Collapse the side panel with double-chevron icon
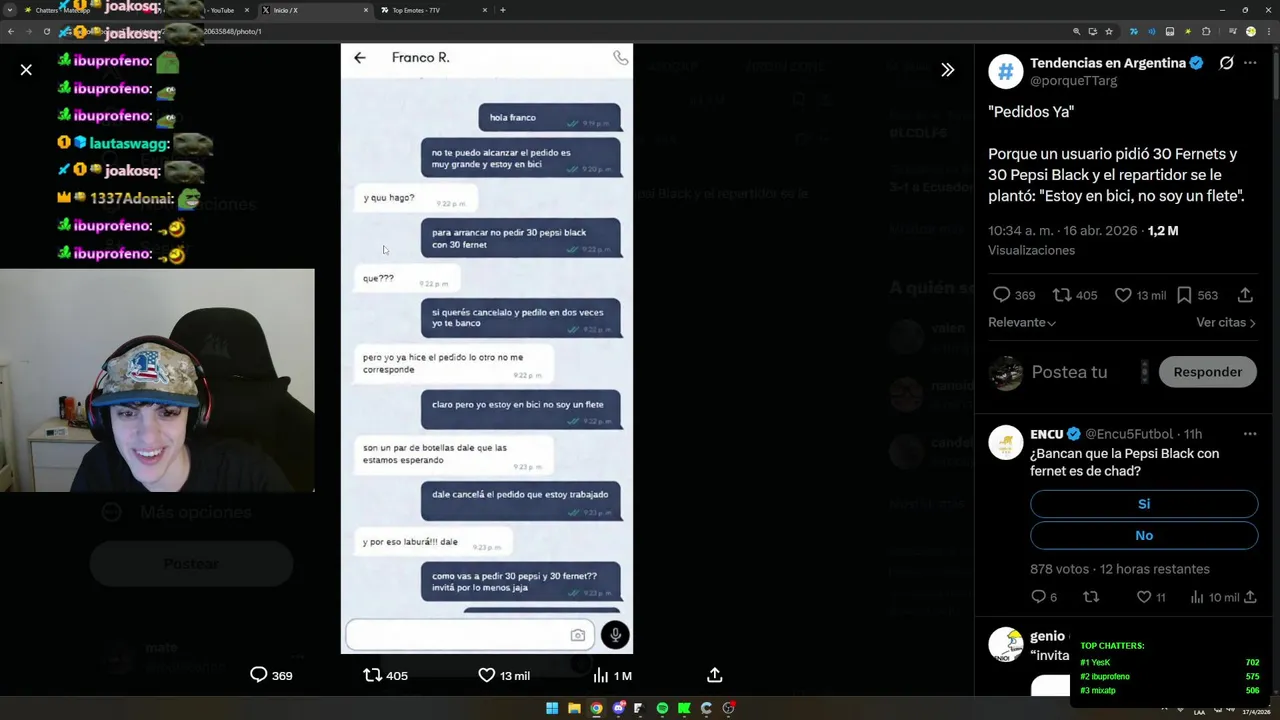 coord(947,70)
